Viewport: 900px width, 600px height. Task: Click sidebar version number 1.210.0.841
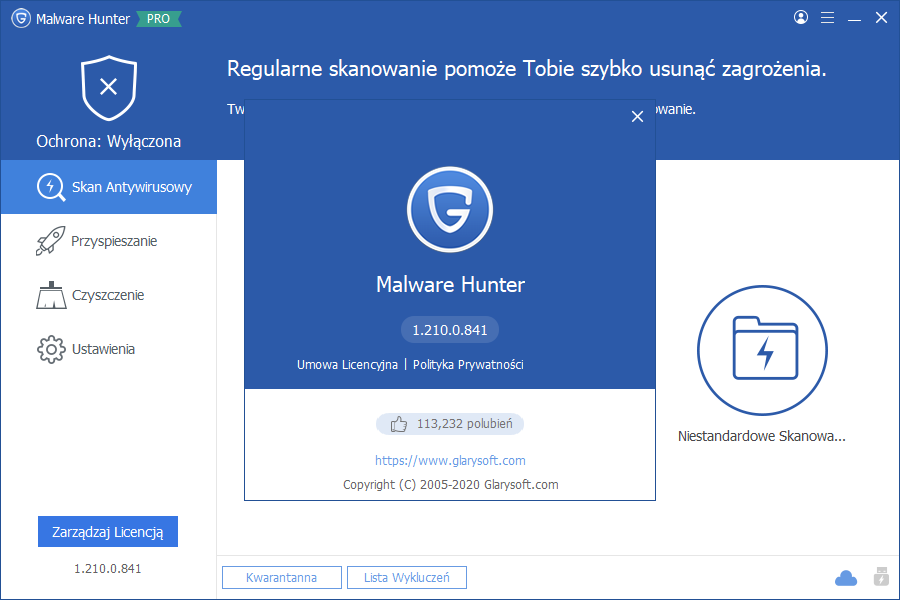tap(108, 568)
